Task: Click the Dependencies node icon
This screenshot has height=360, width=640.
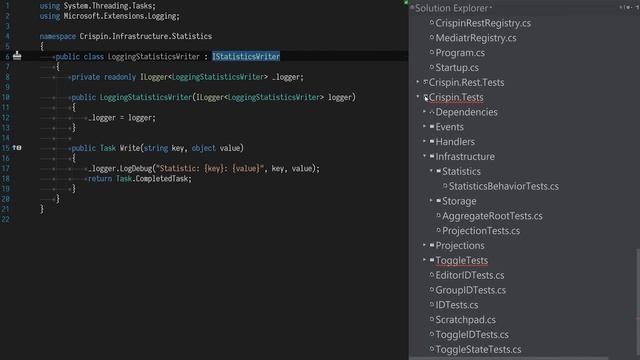Action: click(x=431, y=112)
